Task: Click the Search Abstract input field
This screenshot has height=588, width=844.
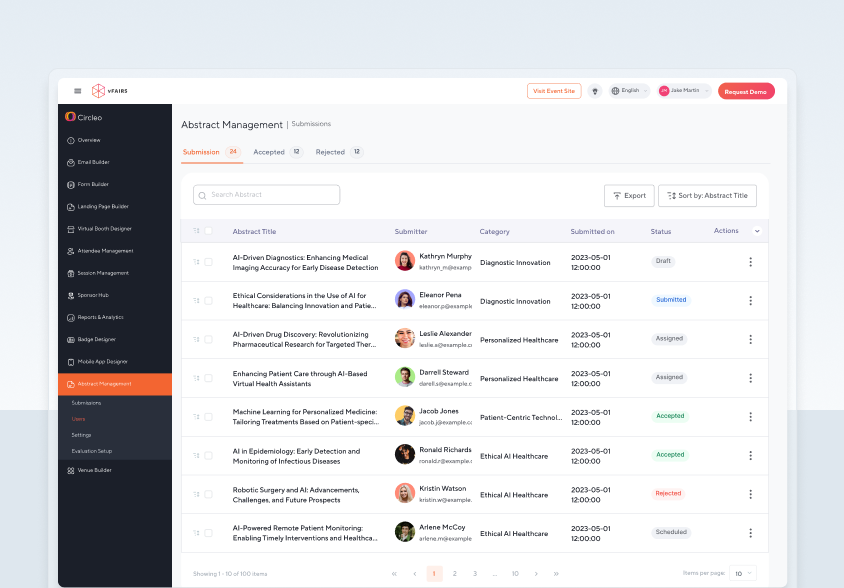Action: click(267, 195)
